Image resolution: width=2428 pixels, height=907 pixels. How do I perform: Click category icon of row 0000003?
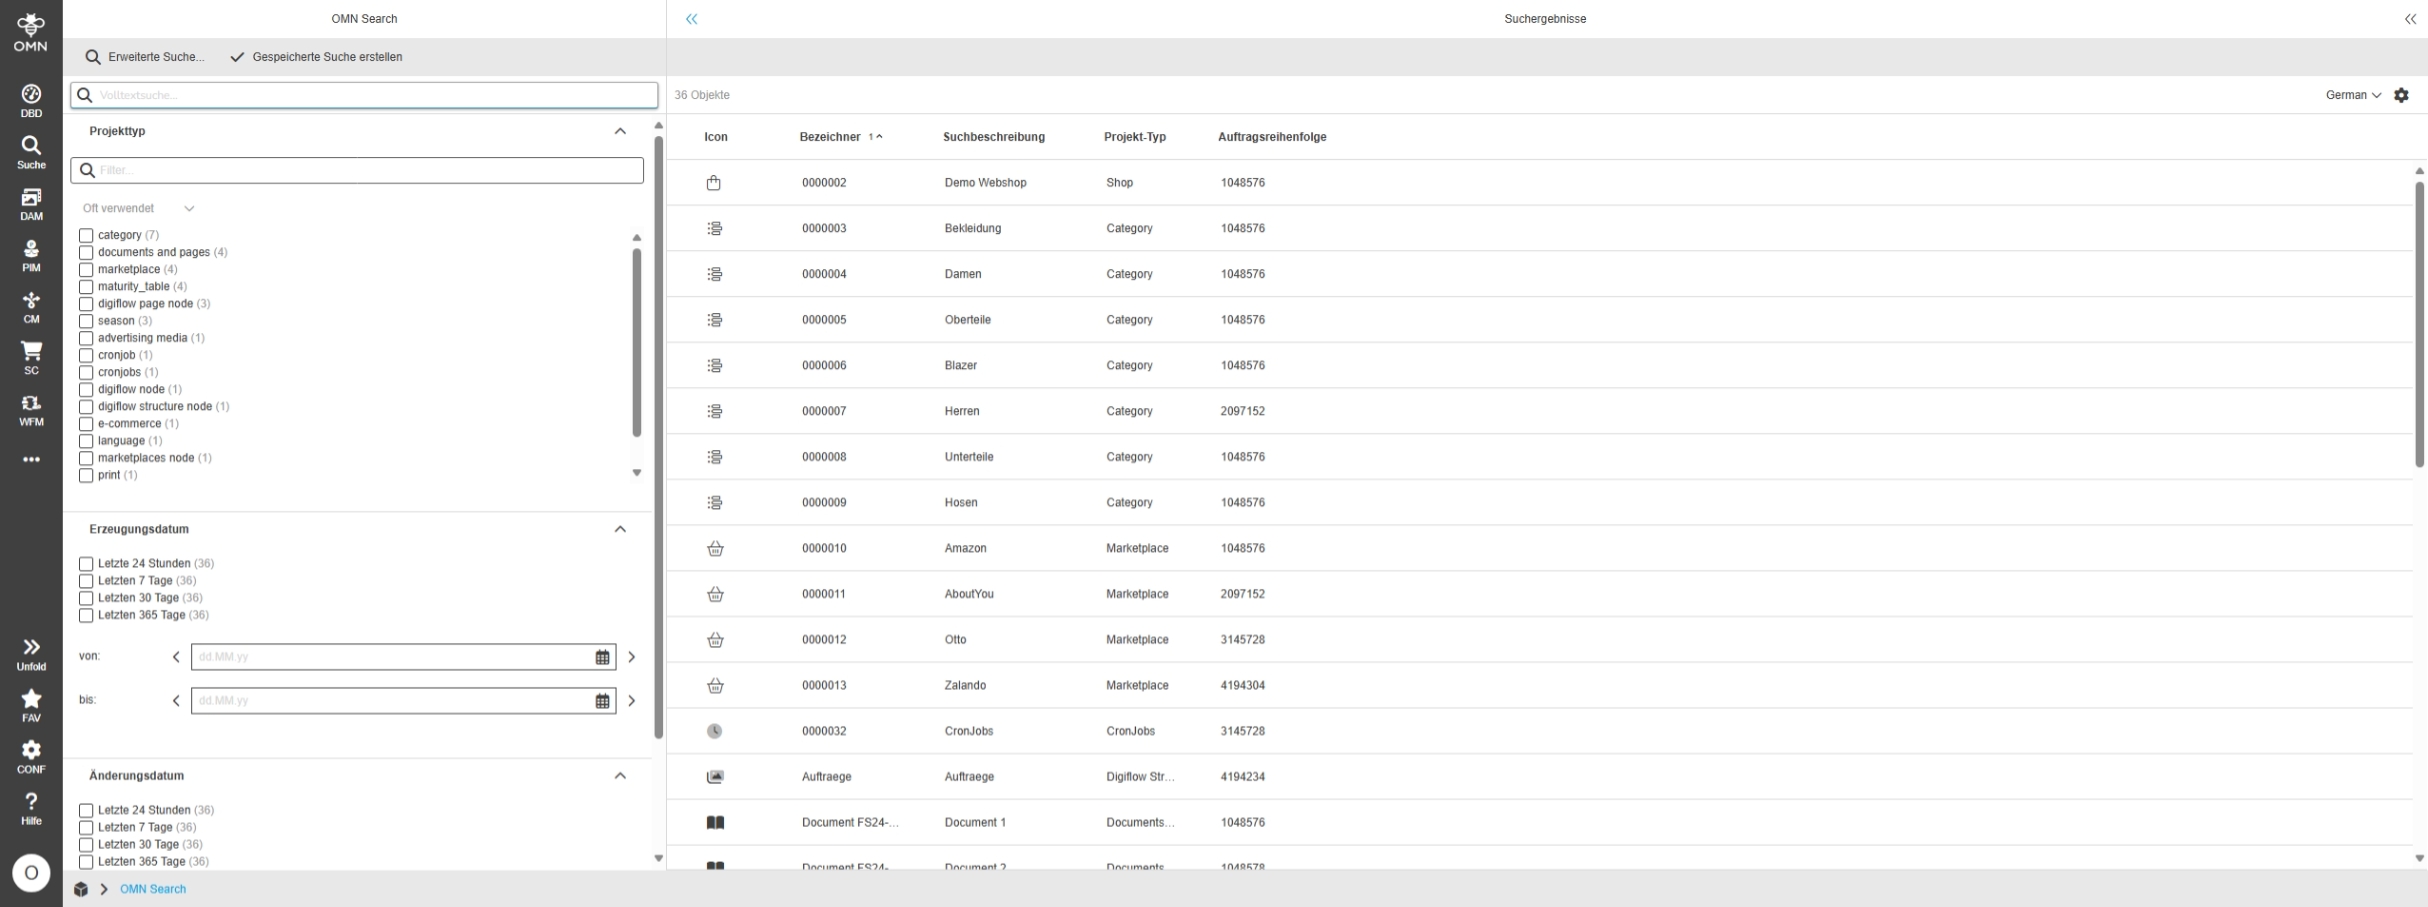(714, 229)
